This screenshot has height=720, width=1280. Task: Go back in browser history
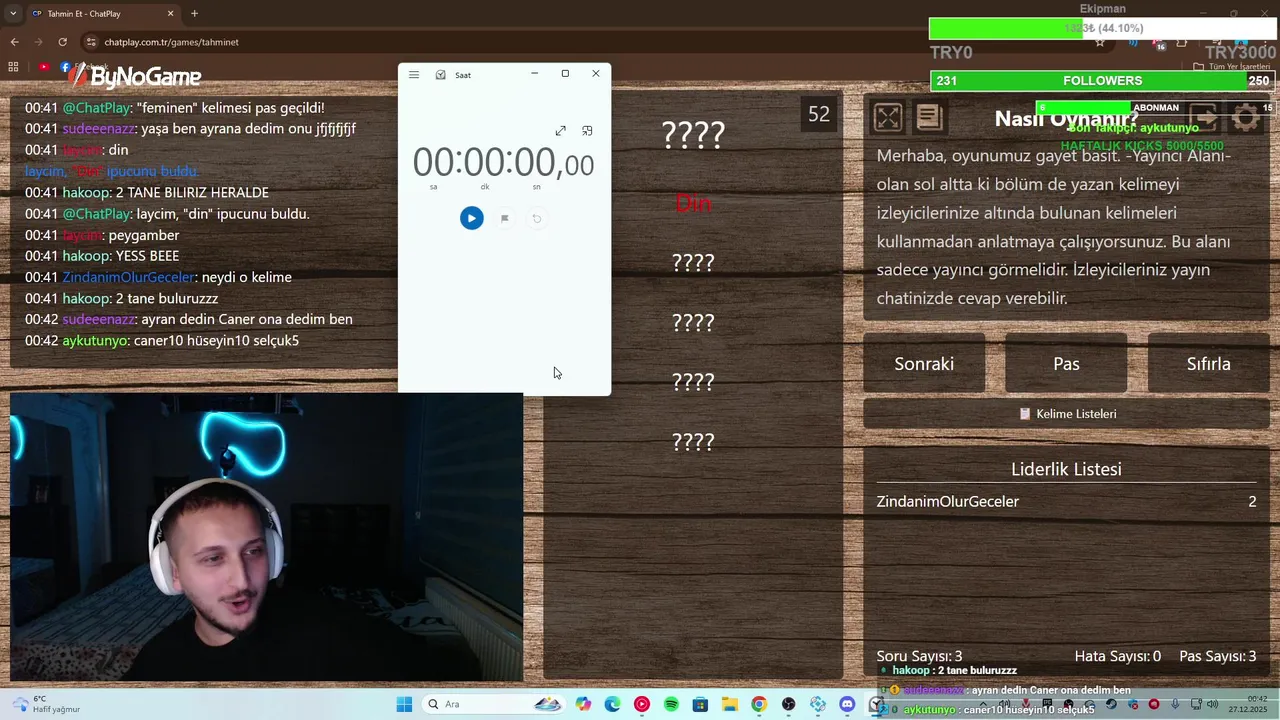point(14,42)
